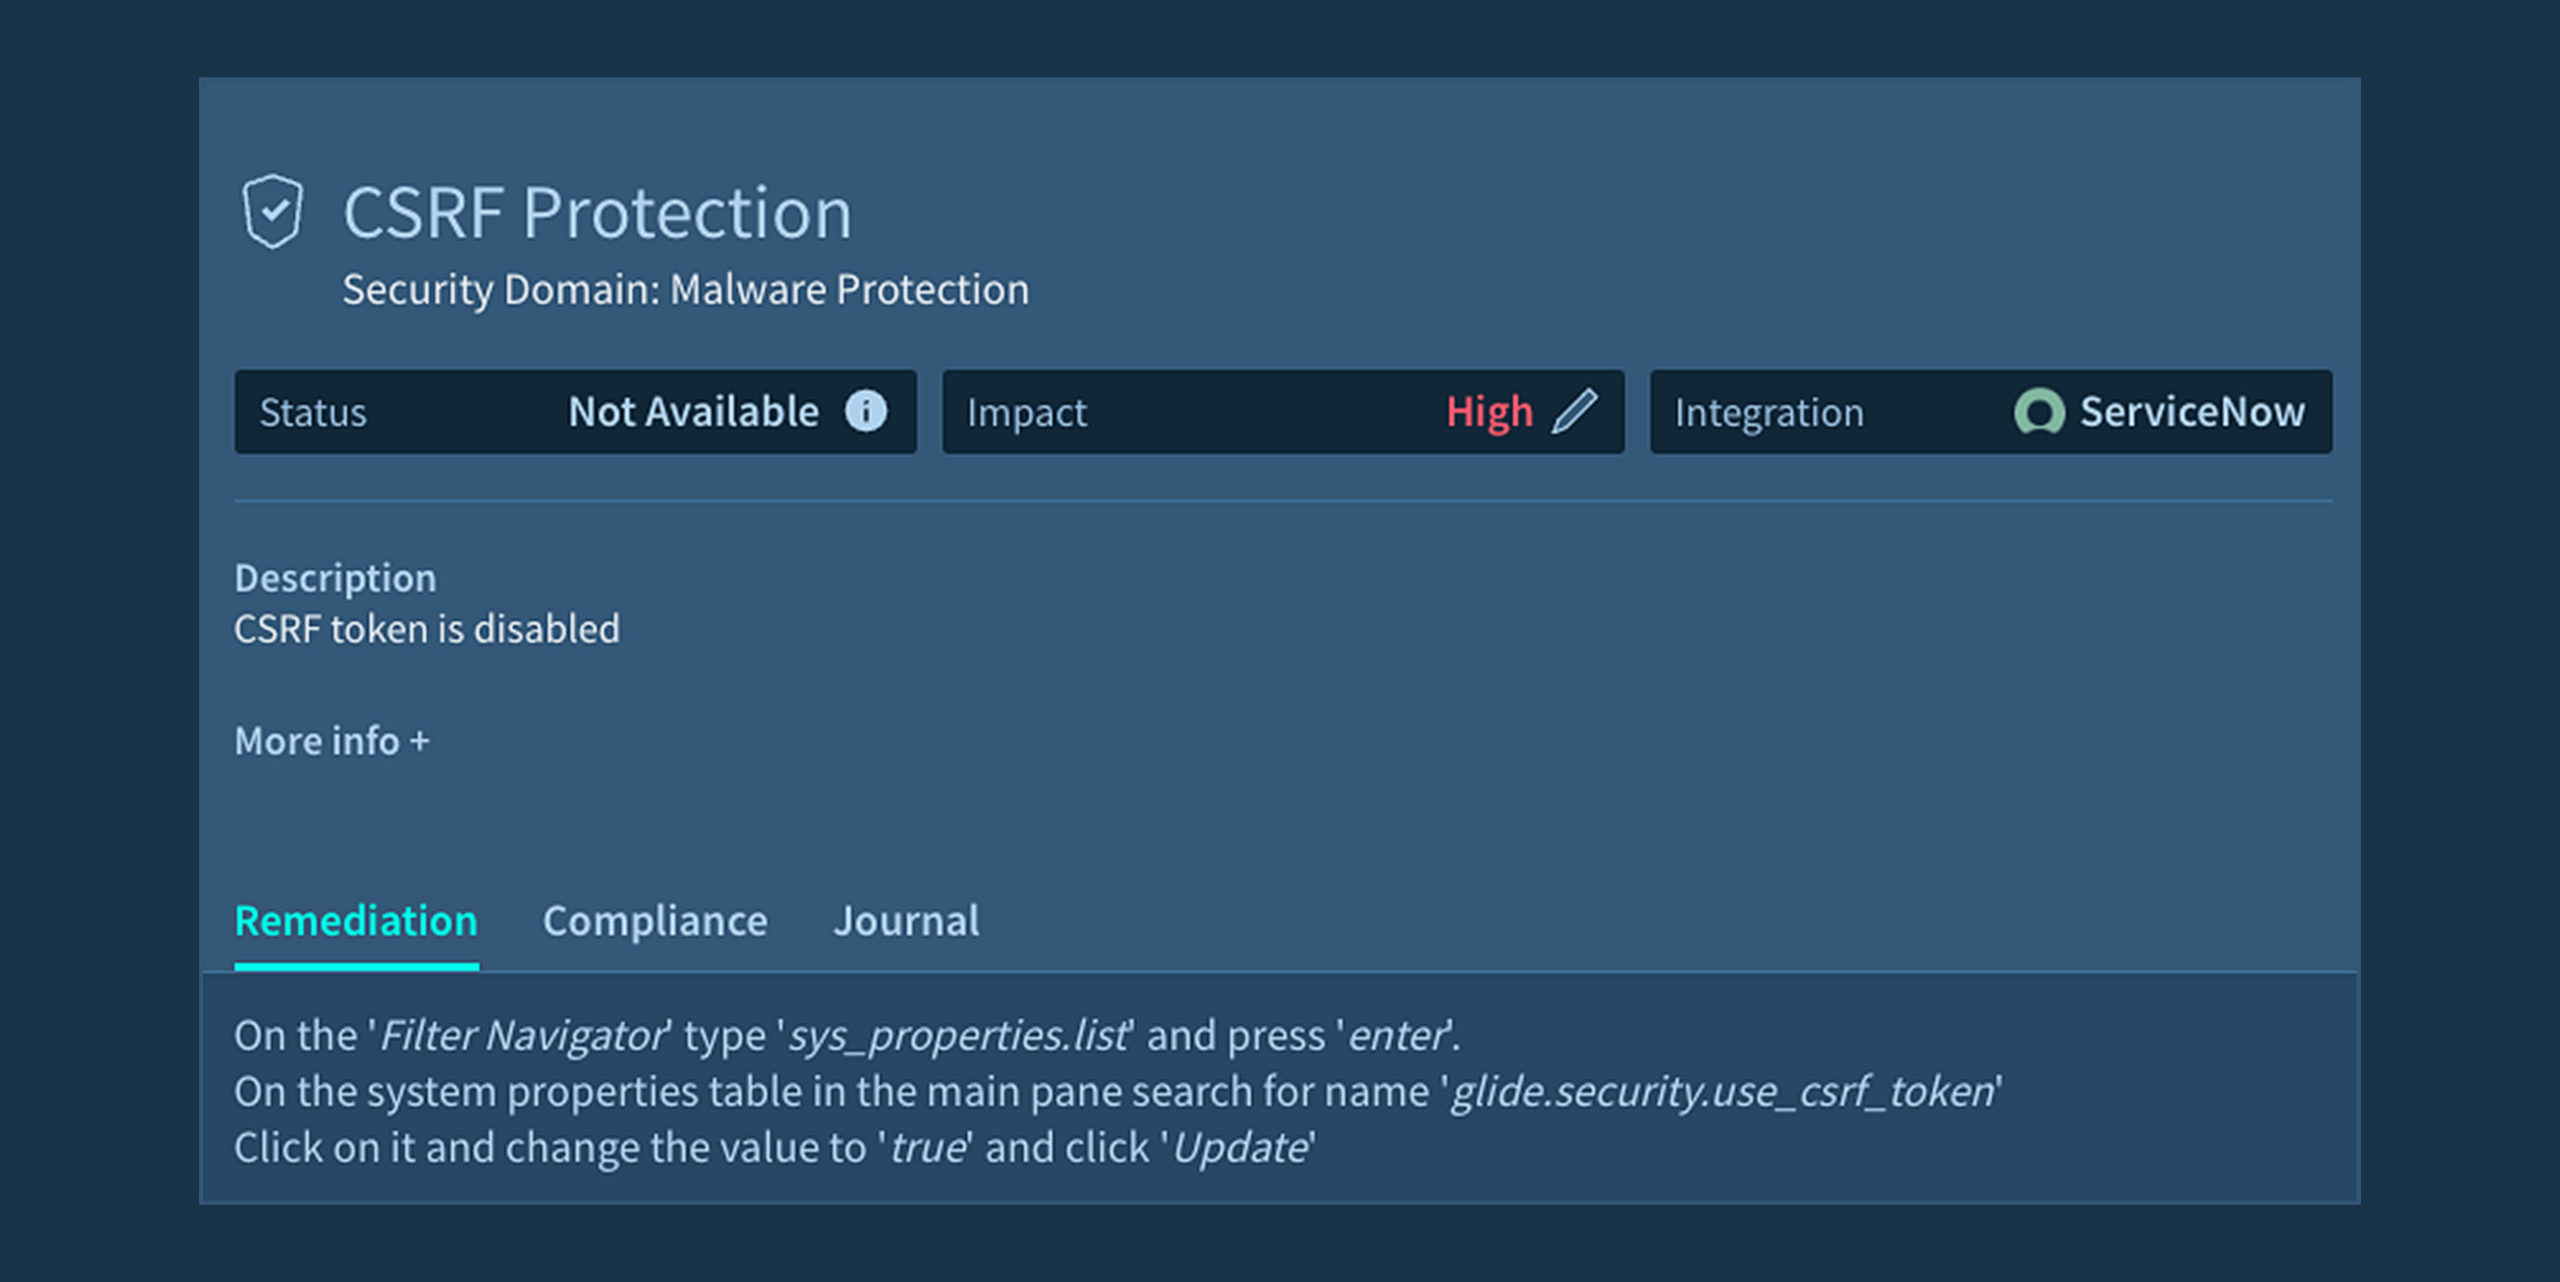Image resolution: width=2560 pixels, height=1282 pixels.
Task: Click the 'CSRF token is disabled' description text
Action: point(427,630)
